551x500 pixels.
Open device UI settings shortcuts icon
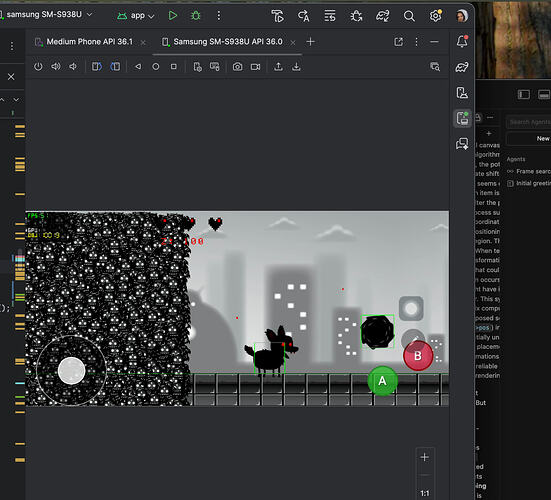pos(197,66)
